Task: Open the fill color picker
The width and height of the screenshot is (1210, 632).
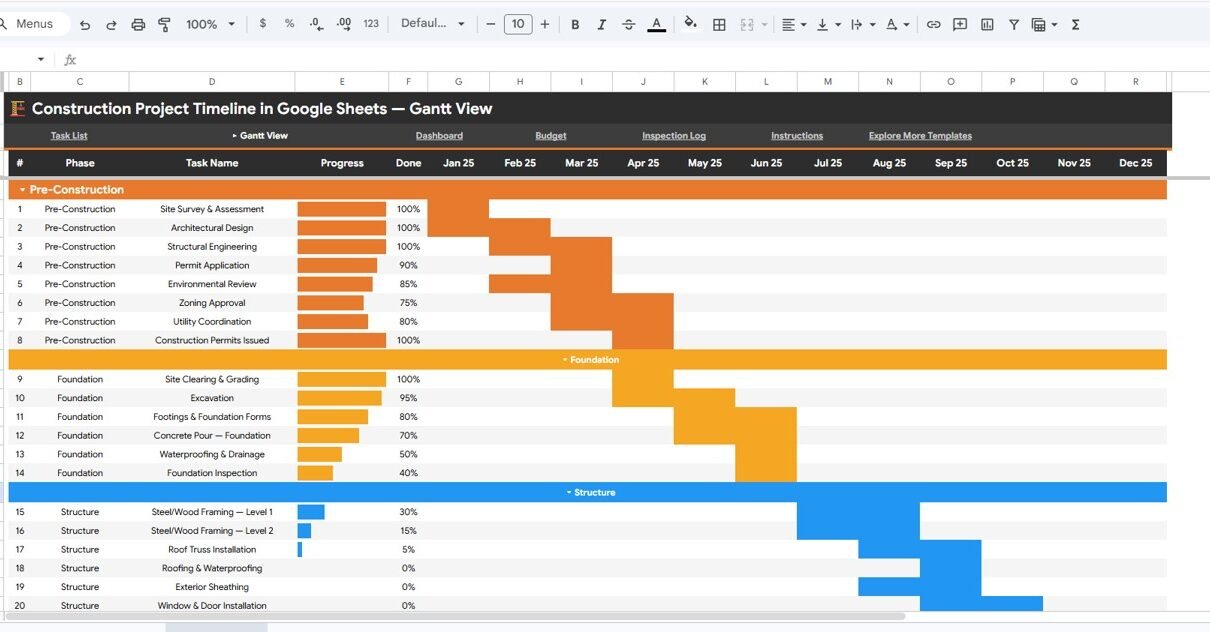Action: [x=690, y=24]
